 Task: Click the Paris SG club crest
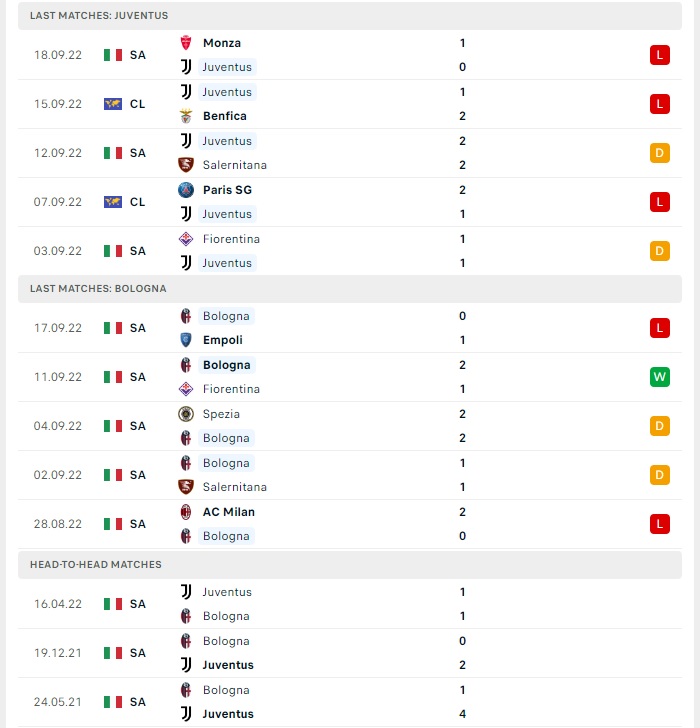click(186, 189)
